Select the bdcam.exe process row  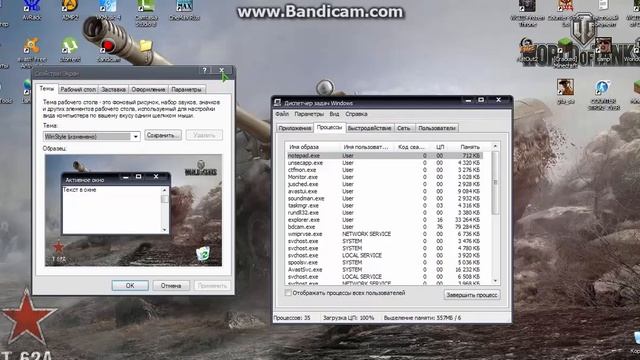pyautogui.click(x=384, y=227)
